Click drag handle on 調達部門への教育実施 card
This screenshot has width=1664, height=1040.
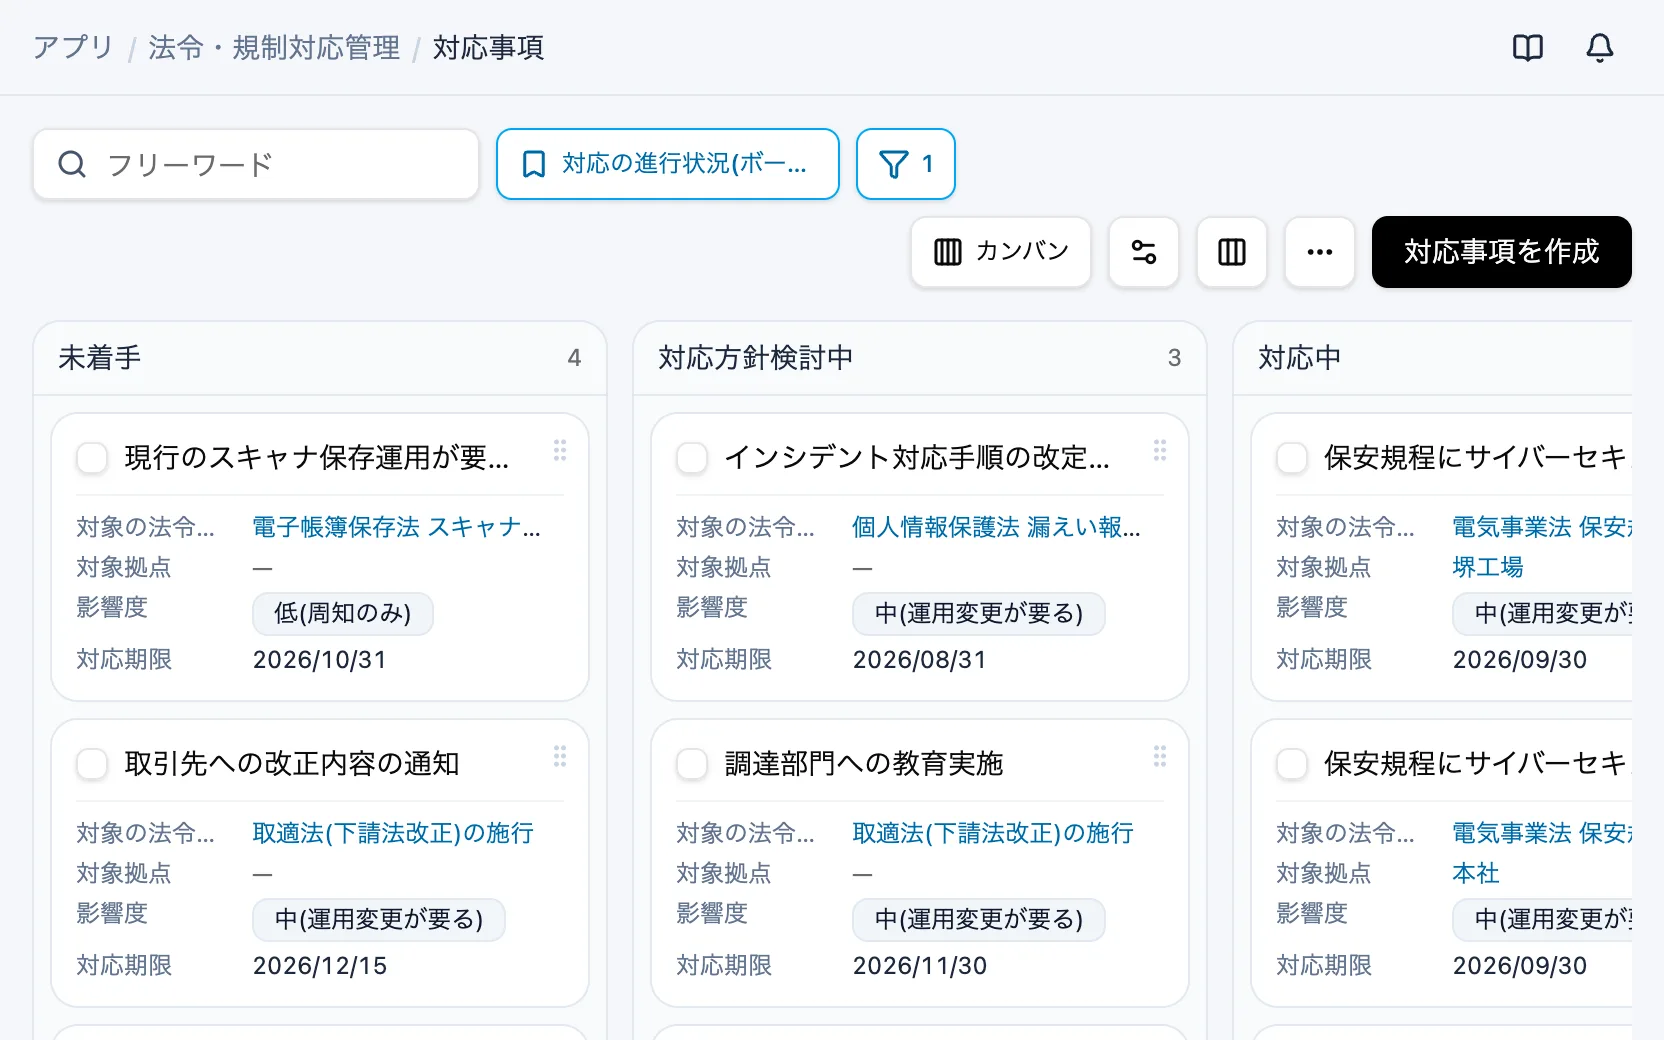pyautogui.click(x=1160, y=756)
